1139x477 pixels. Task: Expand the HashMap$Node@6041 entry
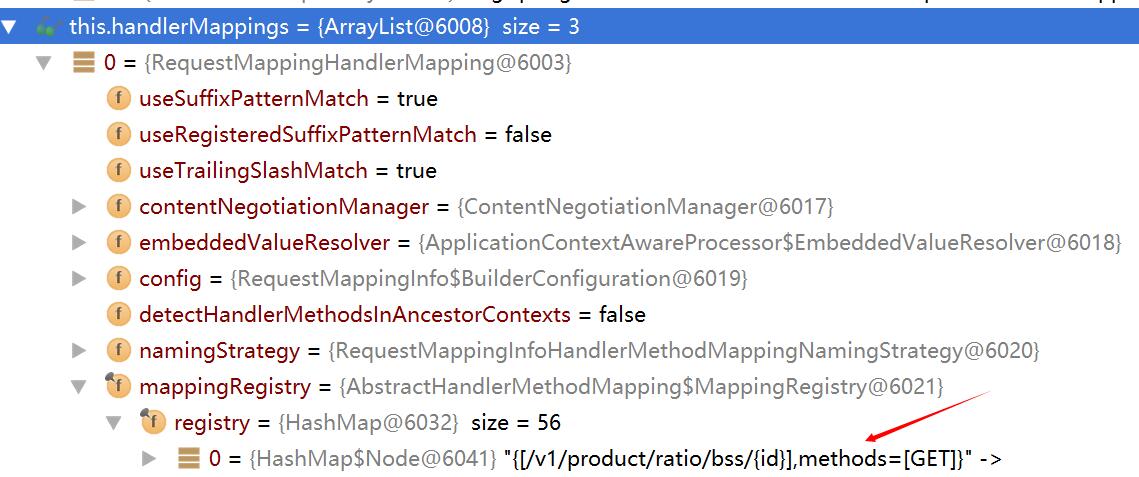point(150,459)
